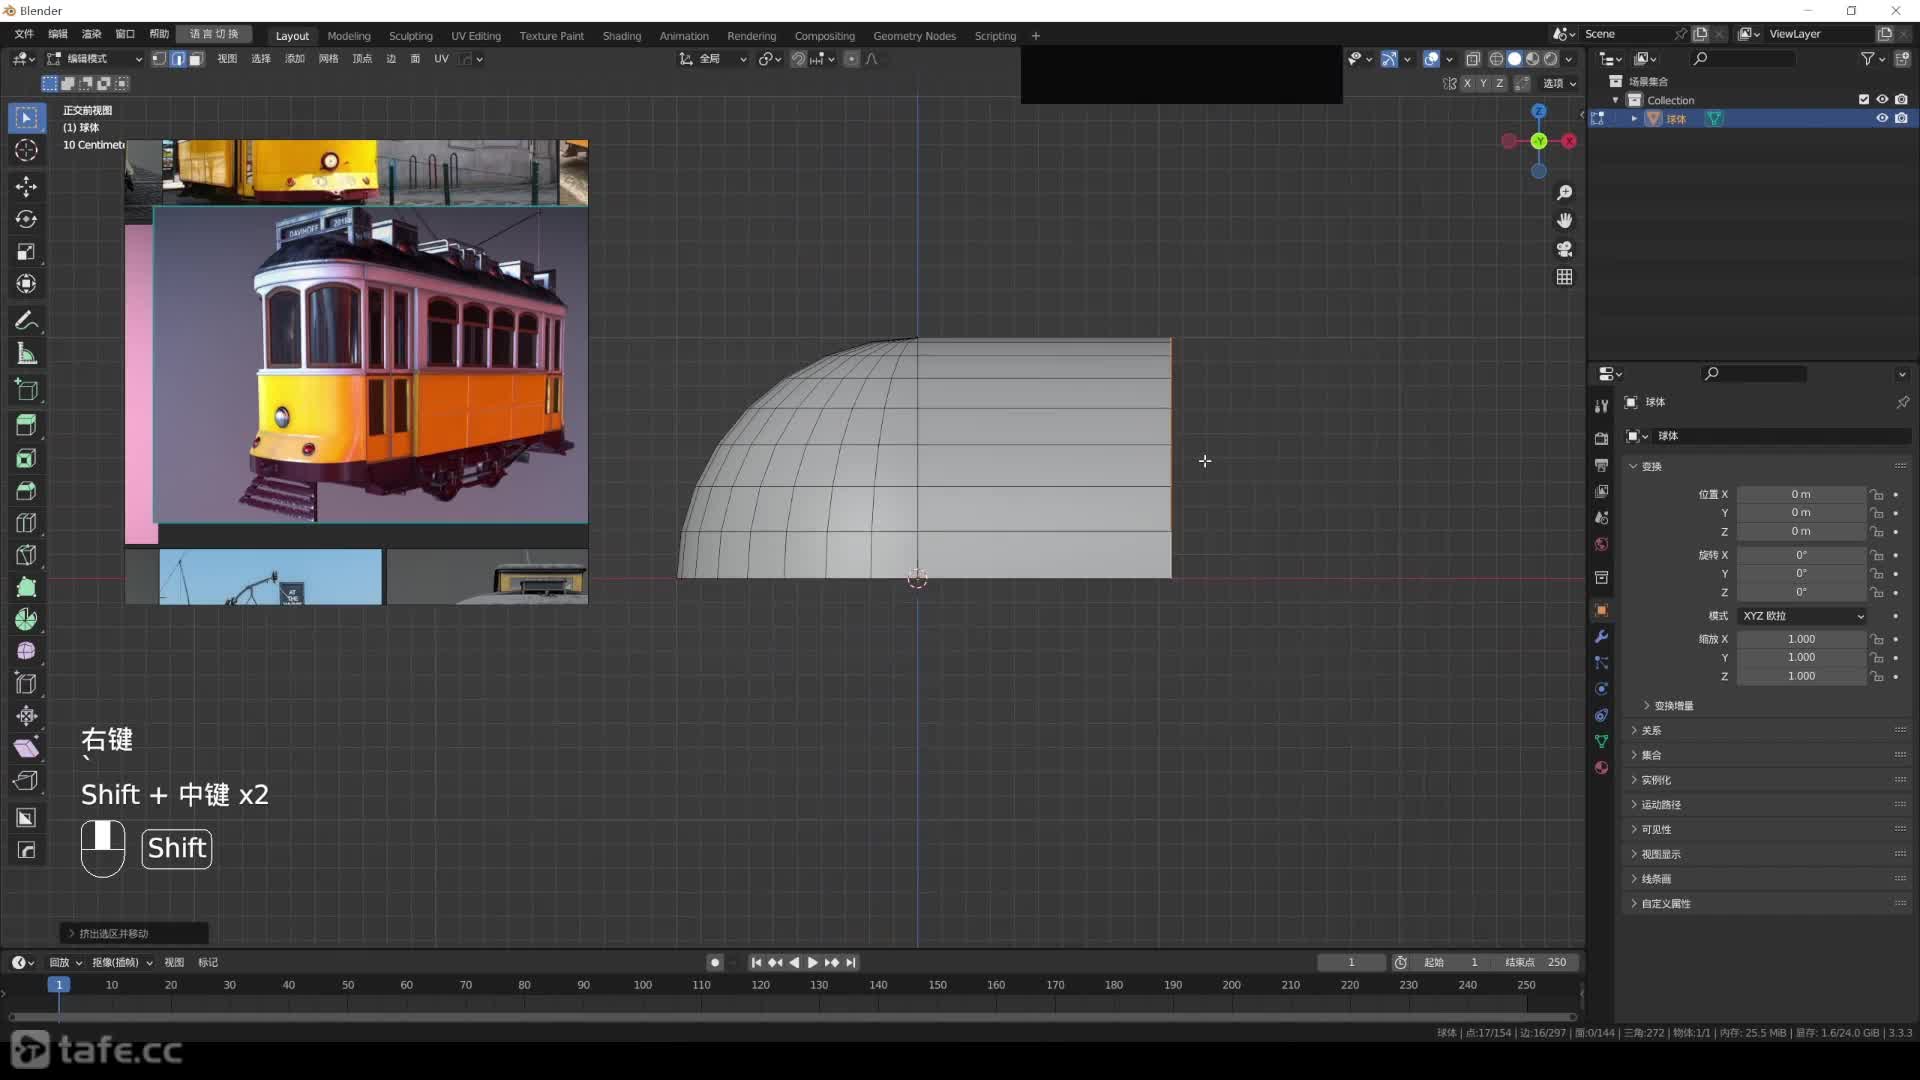Select the Inset Faces tool
Viewport: 1920px width, 1080px height.
pyautogui.click(x=27, y=458)
